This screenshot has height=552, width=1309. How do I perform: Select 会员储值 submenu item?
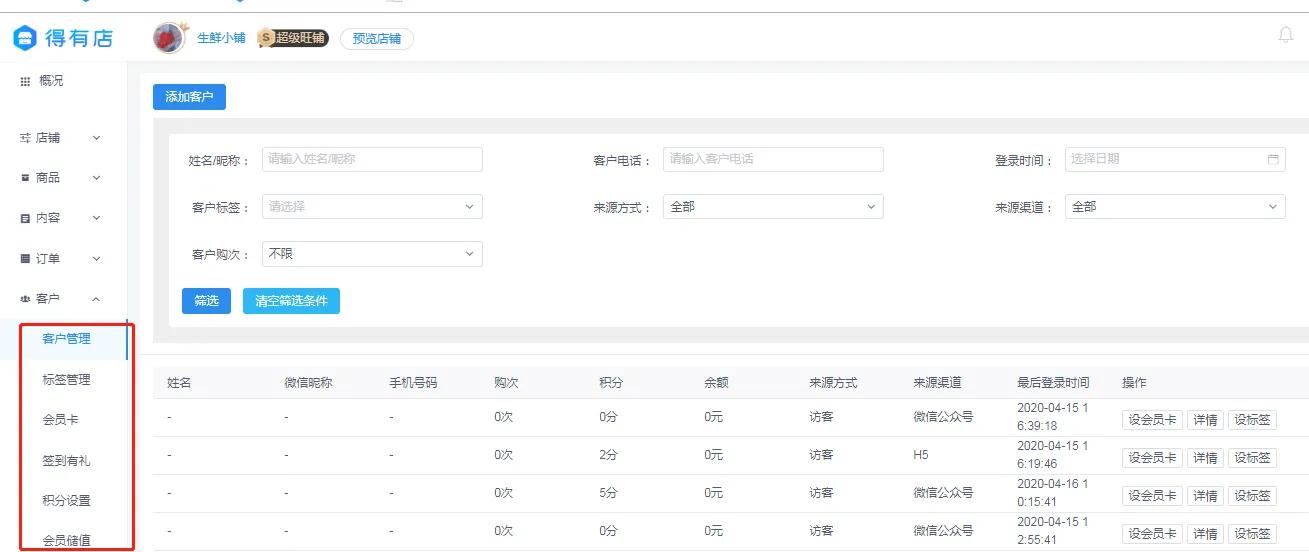67,541
